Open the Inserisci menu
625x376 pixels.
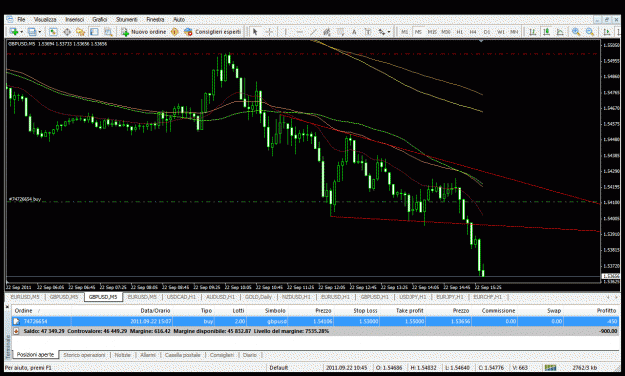click(75, 19)
